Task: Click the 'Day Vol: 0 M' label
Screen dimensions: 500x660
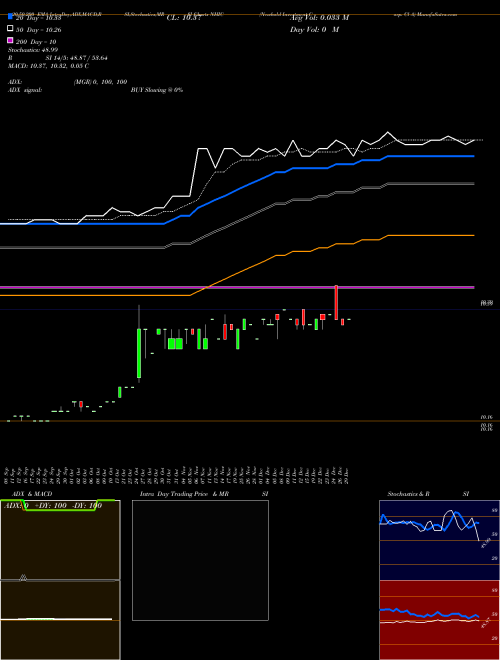Action: coord(314,29)
